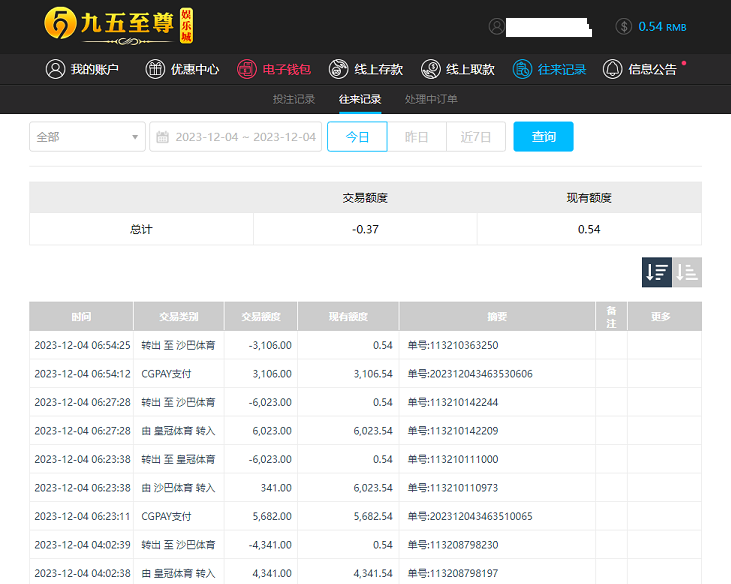This screenshot has width=731, height=584.
Task: Go to 线上存款 deposit page
Action: tap(366, 70)
